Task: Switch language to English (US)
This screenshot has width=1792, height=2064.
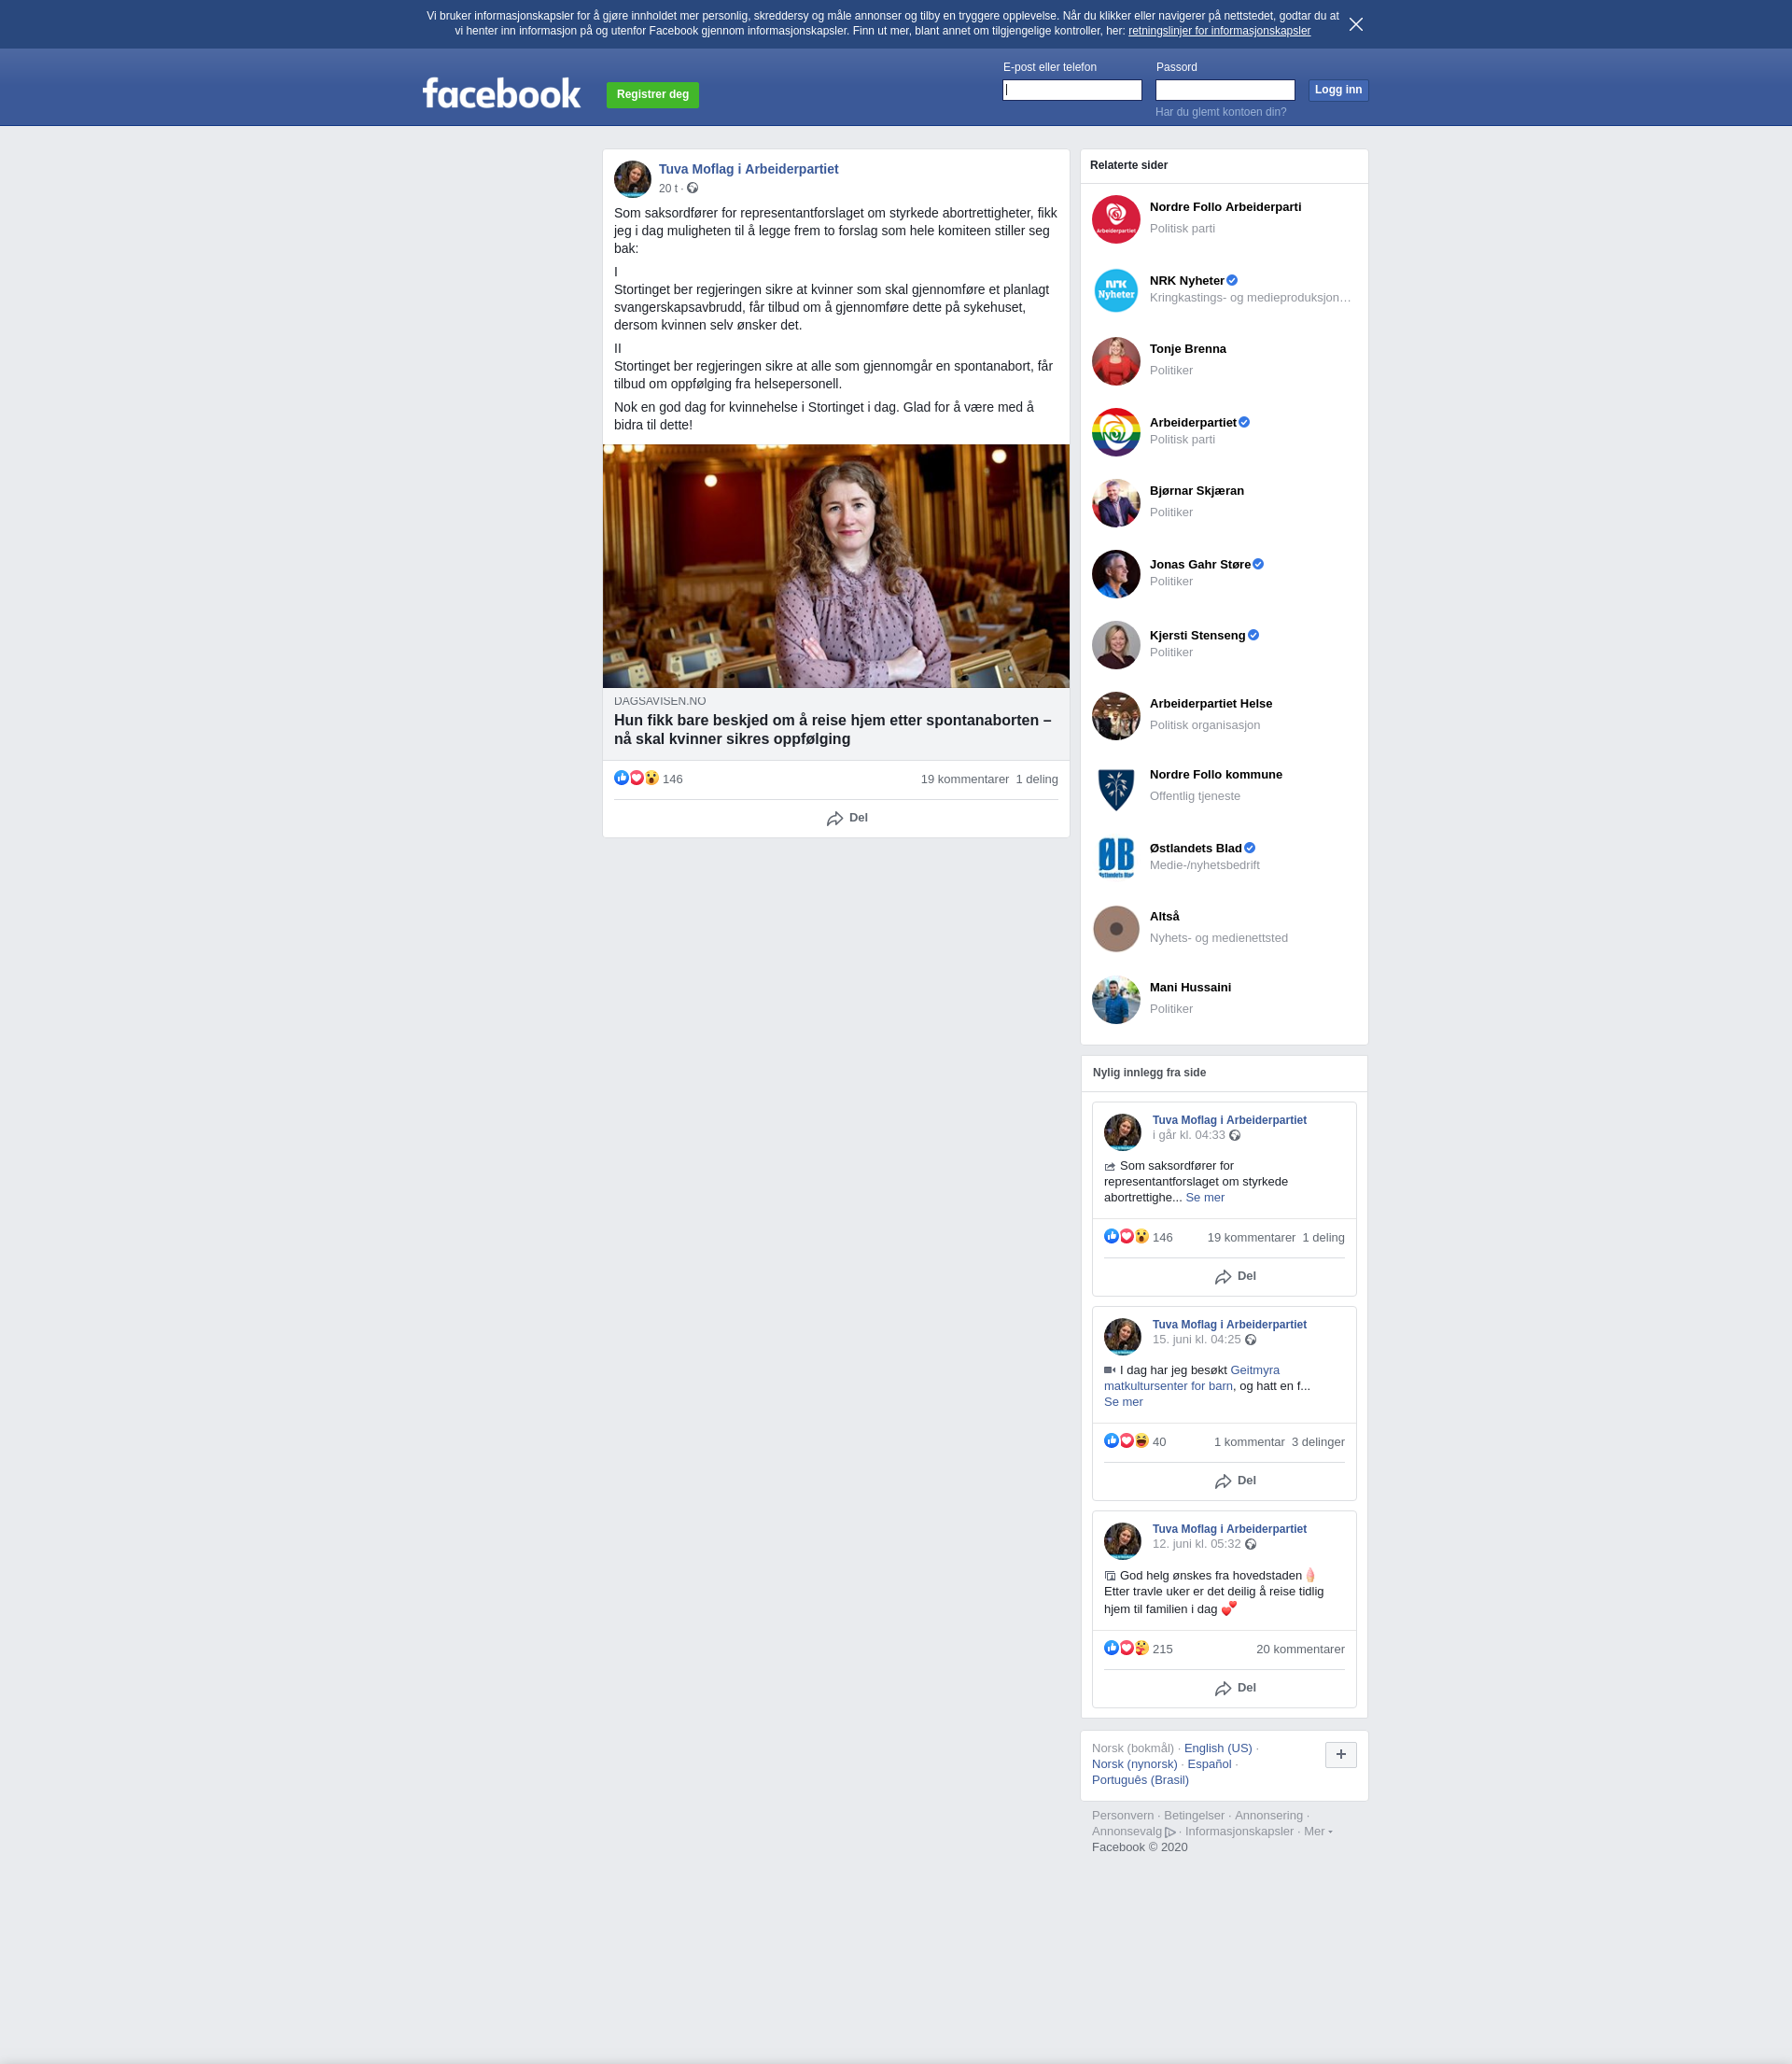Action: point(1217,1748)
